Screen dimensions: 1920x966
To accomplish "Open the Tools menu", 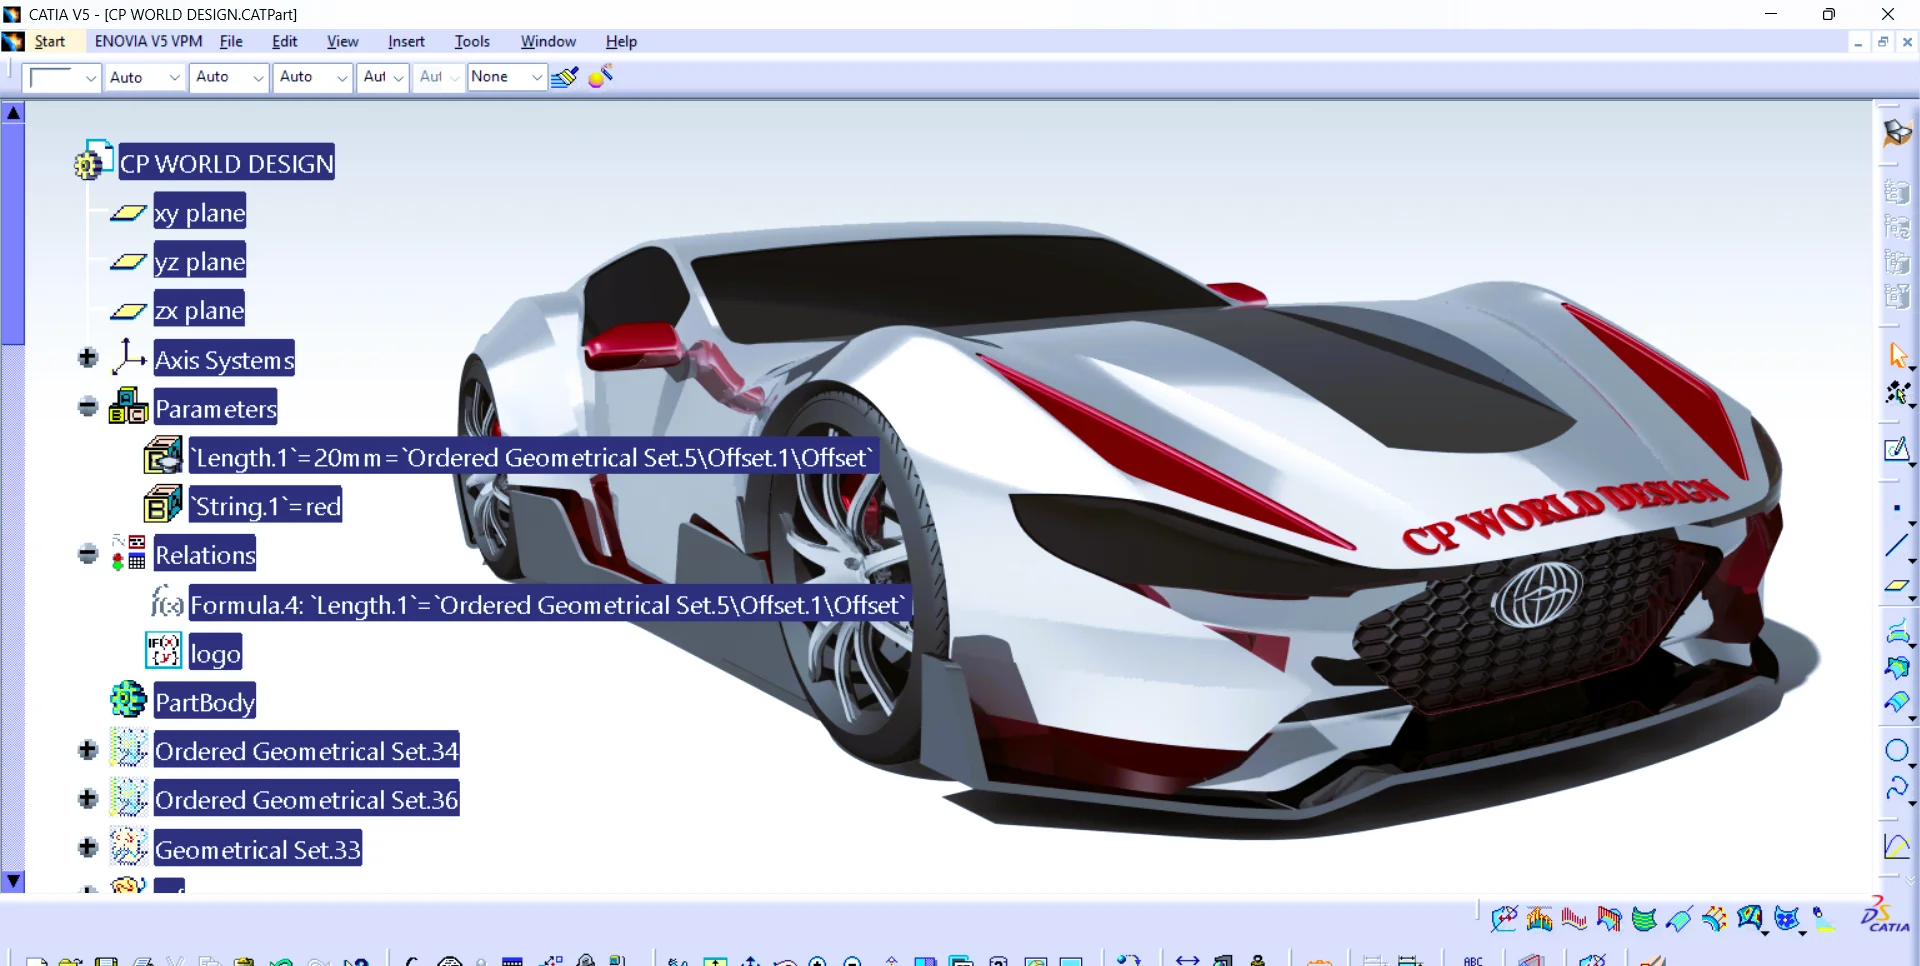I will tap(471, 41).
